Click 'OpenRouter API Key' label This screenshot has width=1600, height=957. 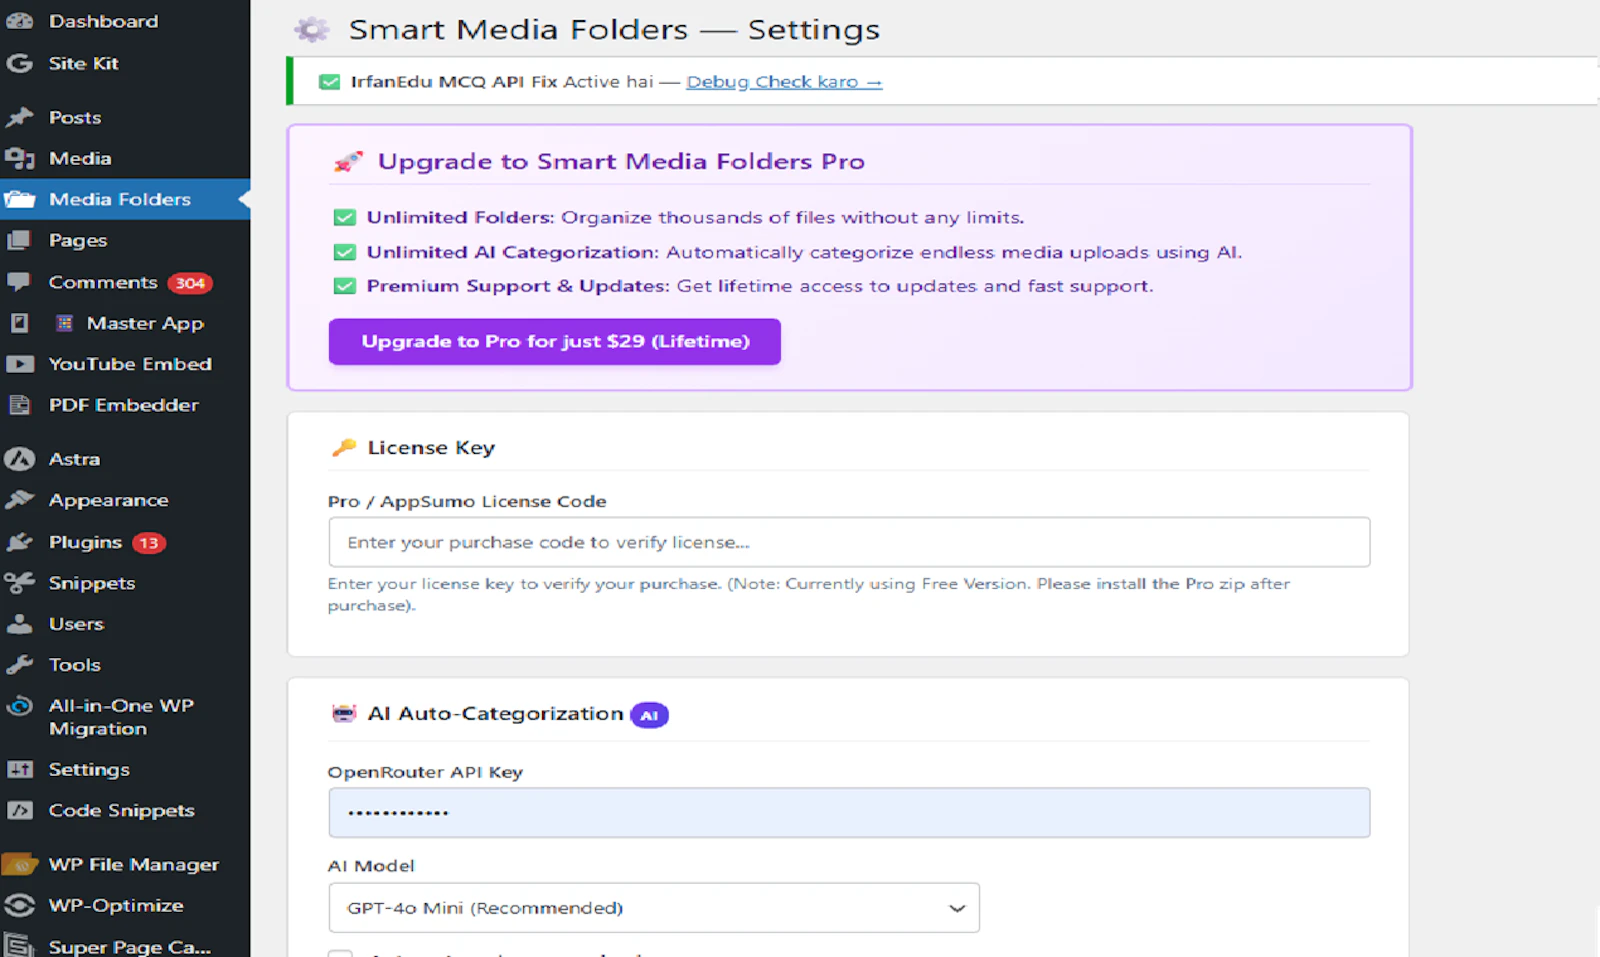tap(425, 772)
